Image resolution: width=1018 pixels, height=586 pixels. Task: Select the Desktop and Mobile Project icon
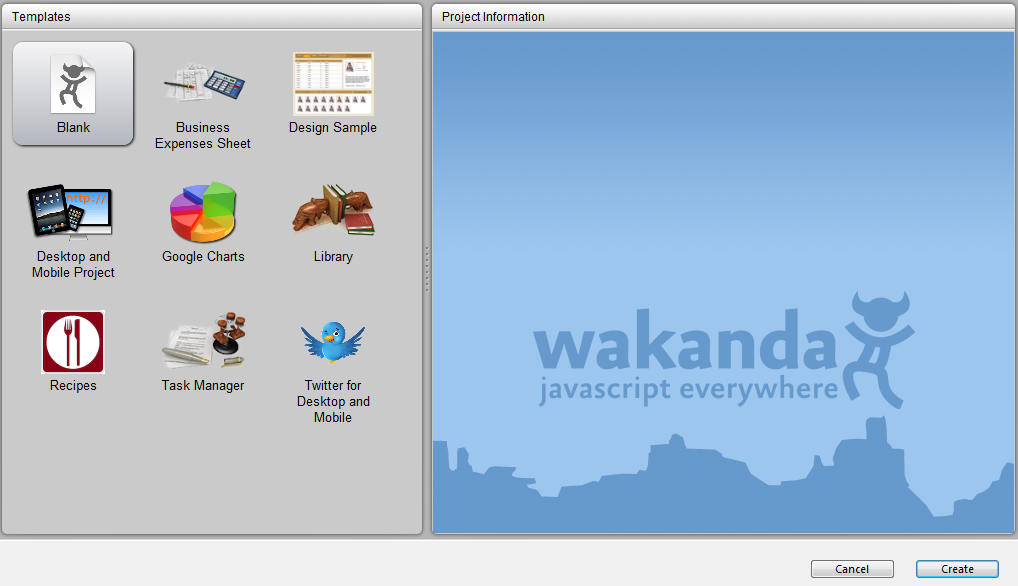point(70,212)
